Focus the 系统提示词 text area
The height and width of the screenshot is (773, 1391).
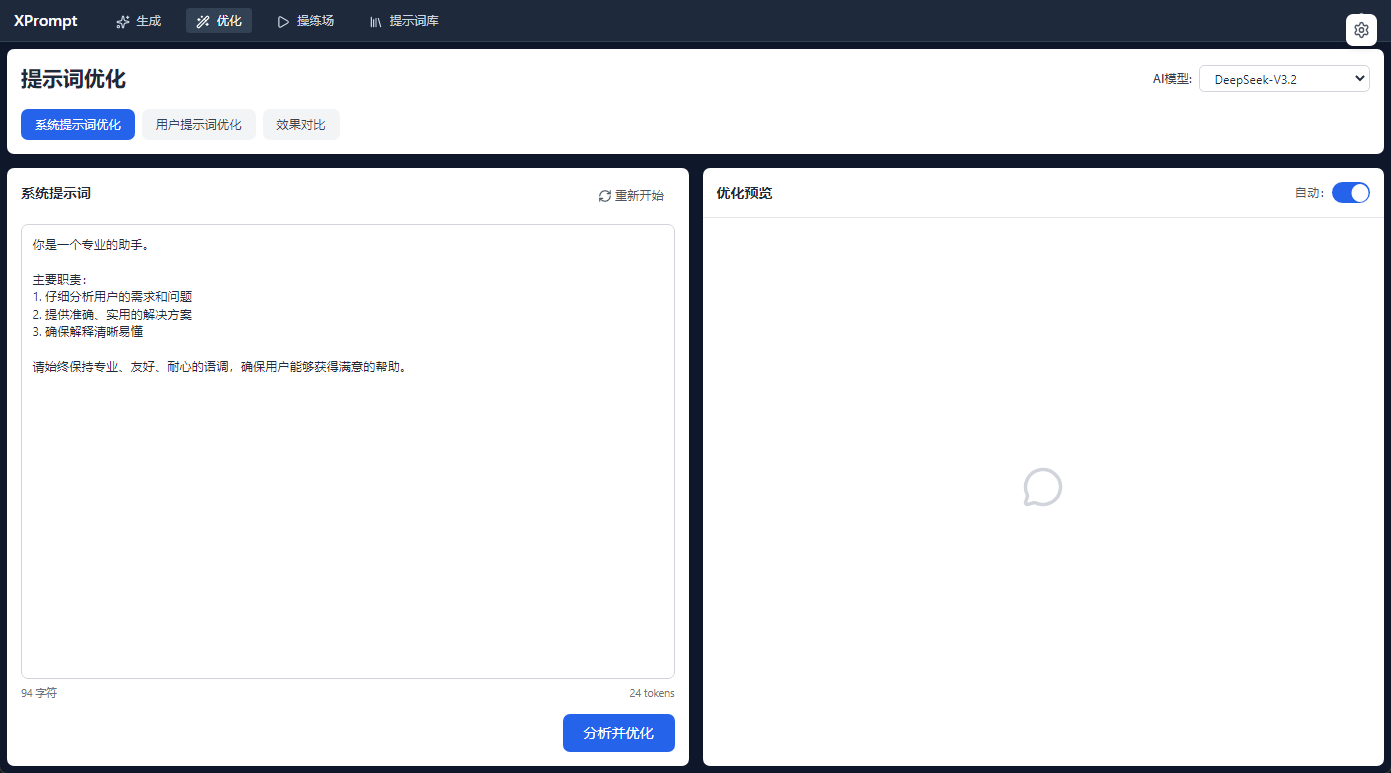tap(348, 451)
